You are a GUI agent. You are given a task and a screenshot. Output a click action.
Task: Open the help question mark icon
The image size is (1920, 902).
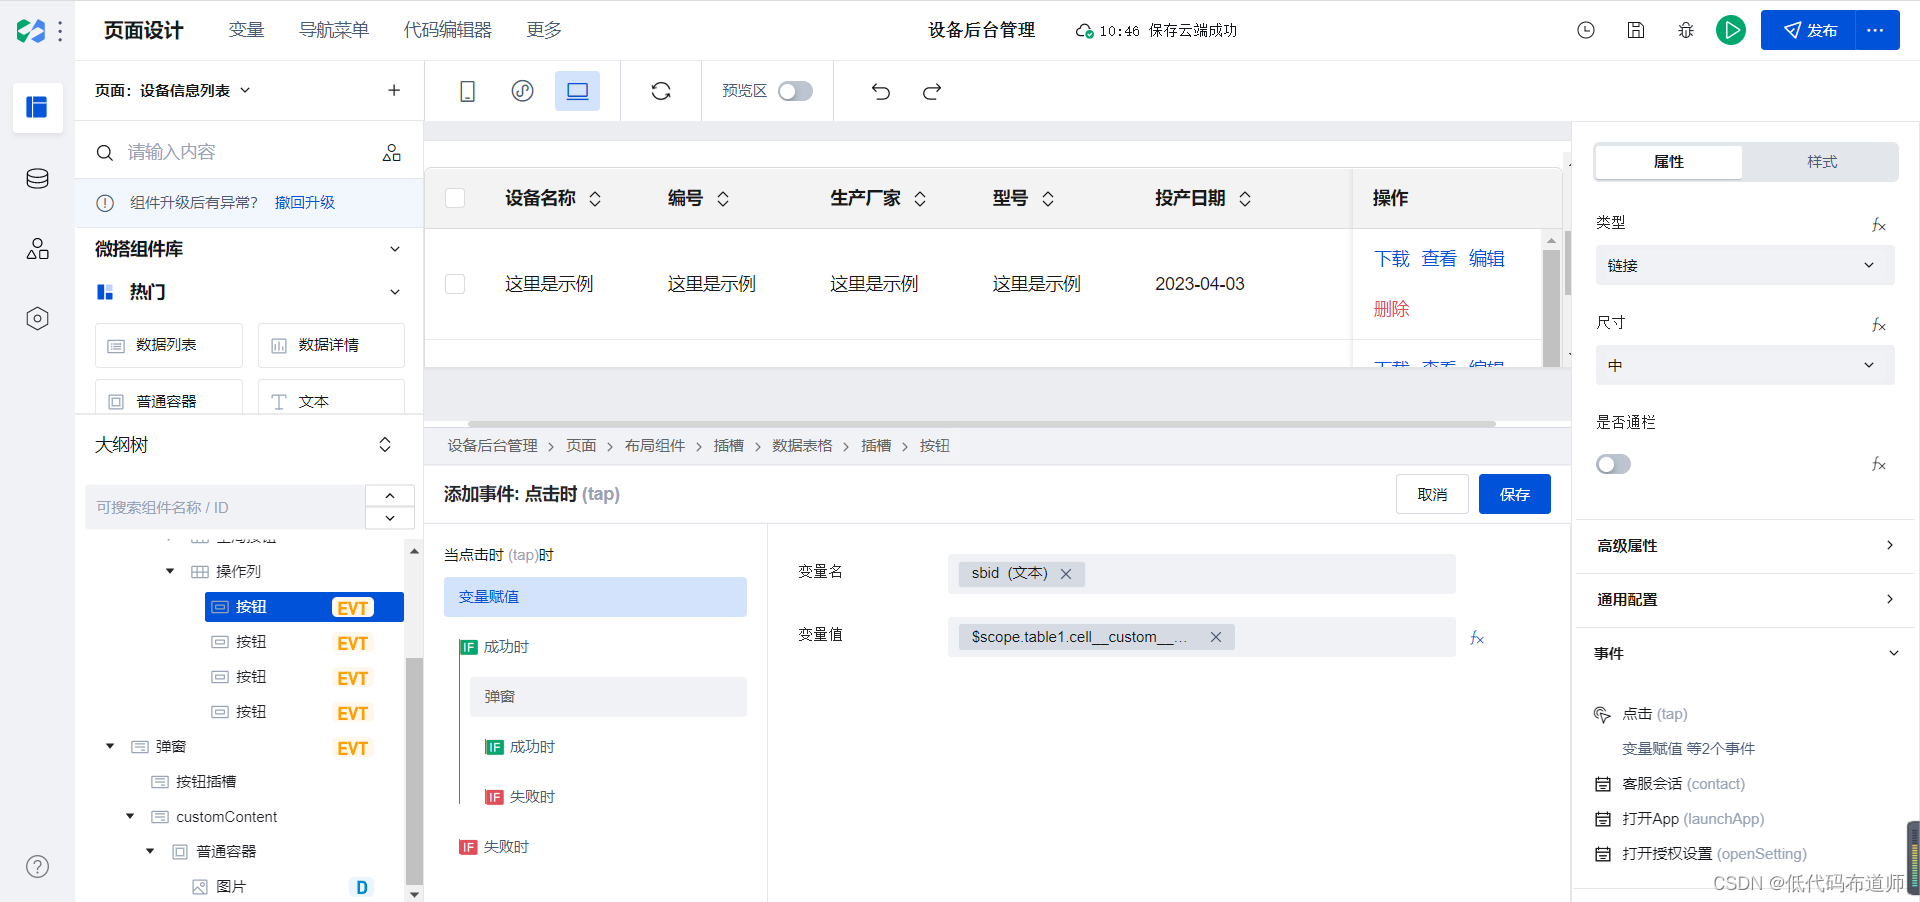[x=38, y=867]
